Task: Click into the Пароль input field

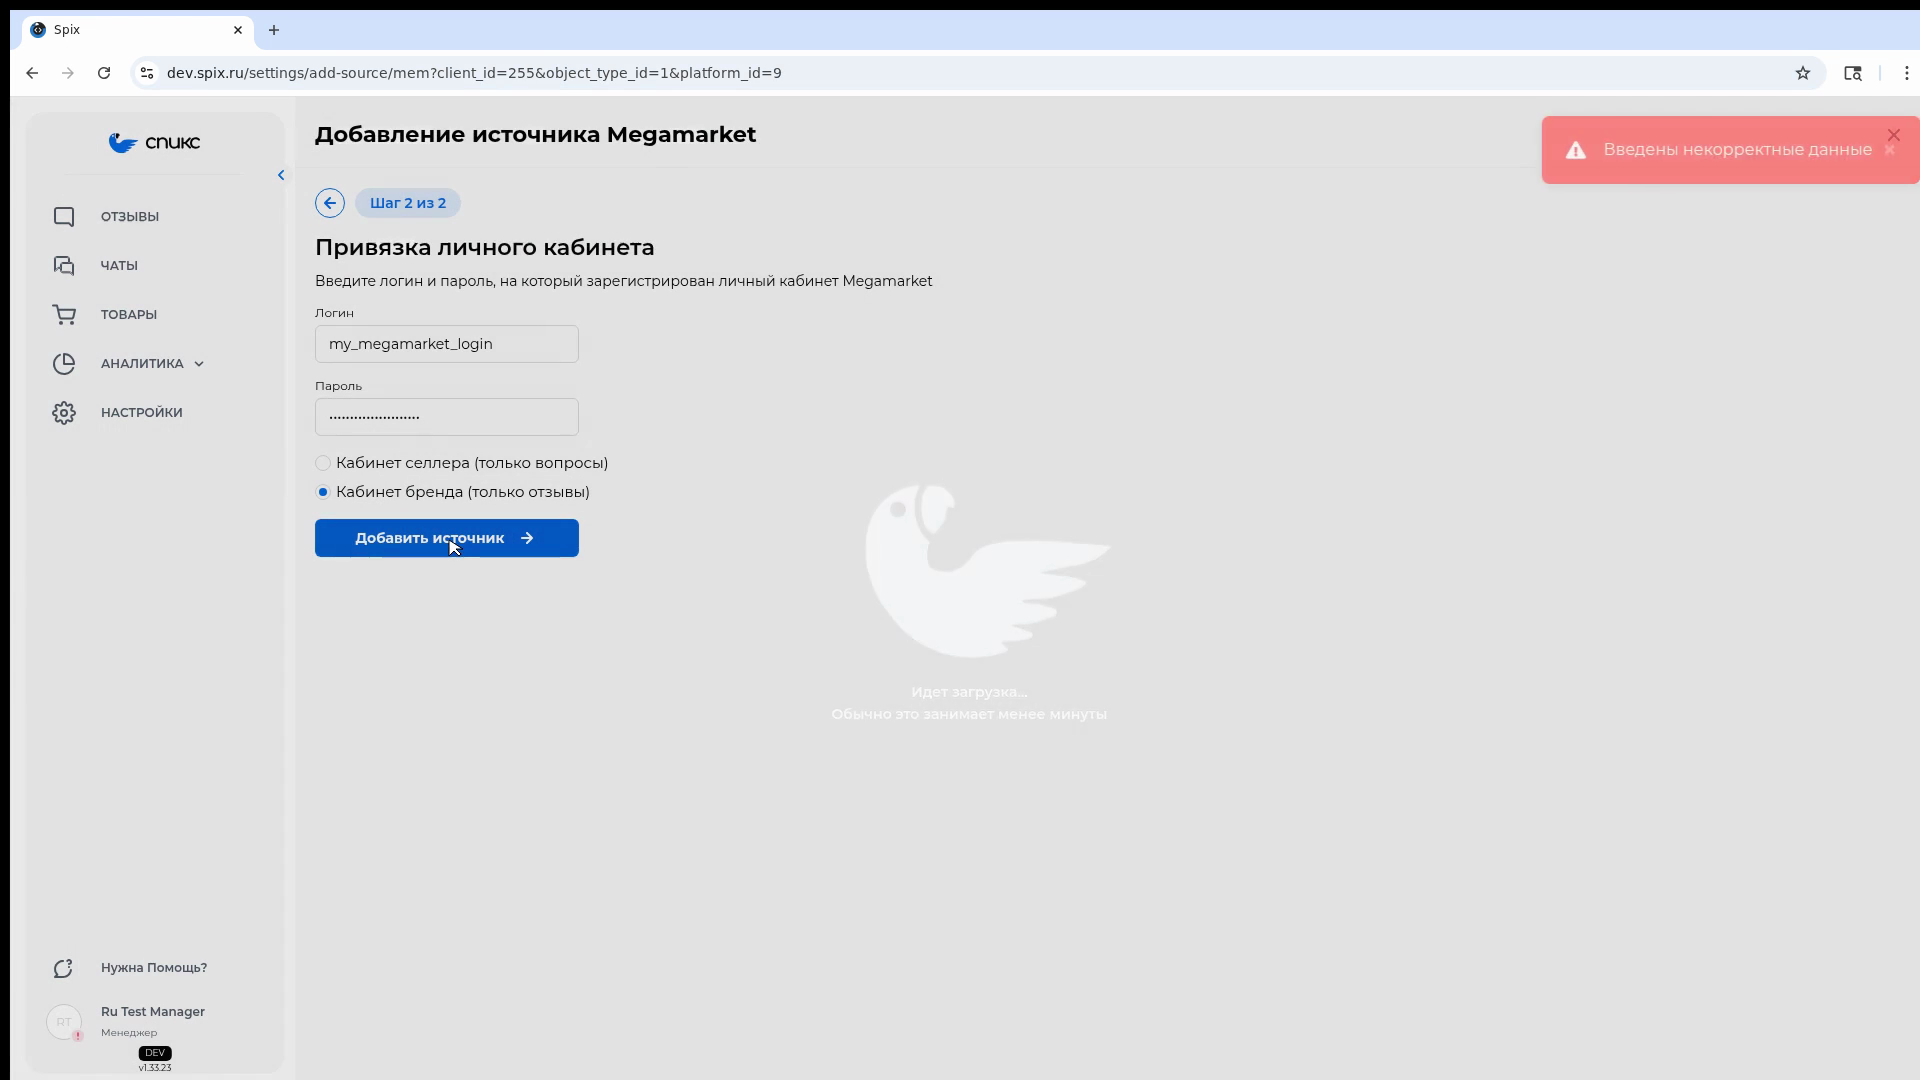Action: point(447,417)
